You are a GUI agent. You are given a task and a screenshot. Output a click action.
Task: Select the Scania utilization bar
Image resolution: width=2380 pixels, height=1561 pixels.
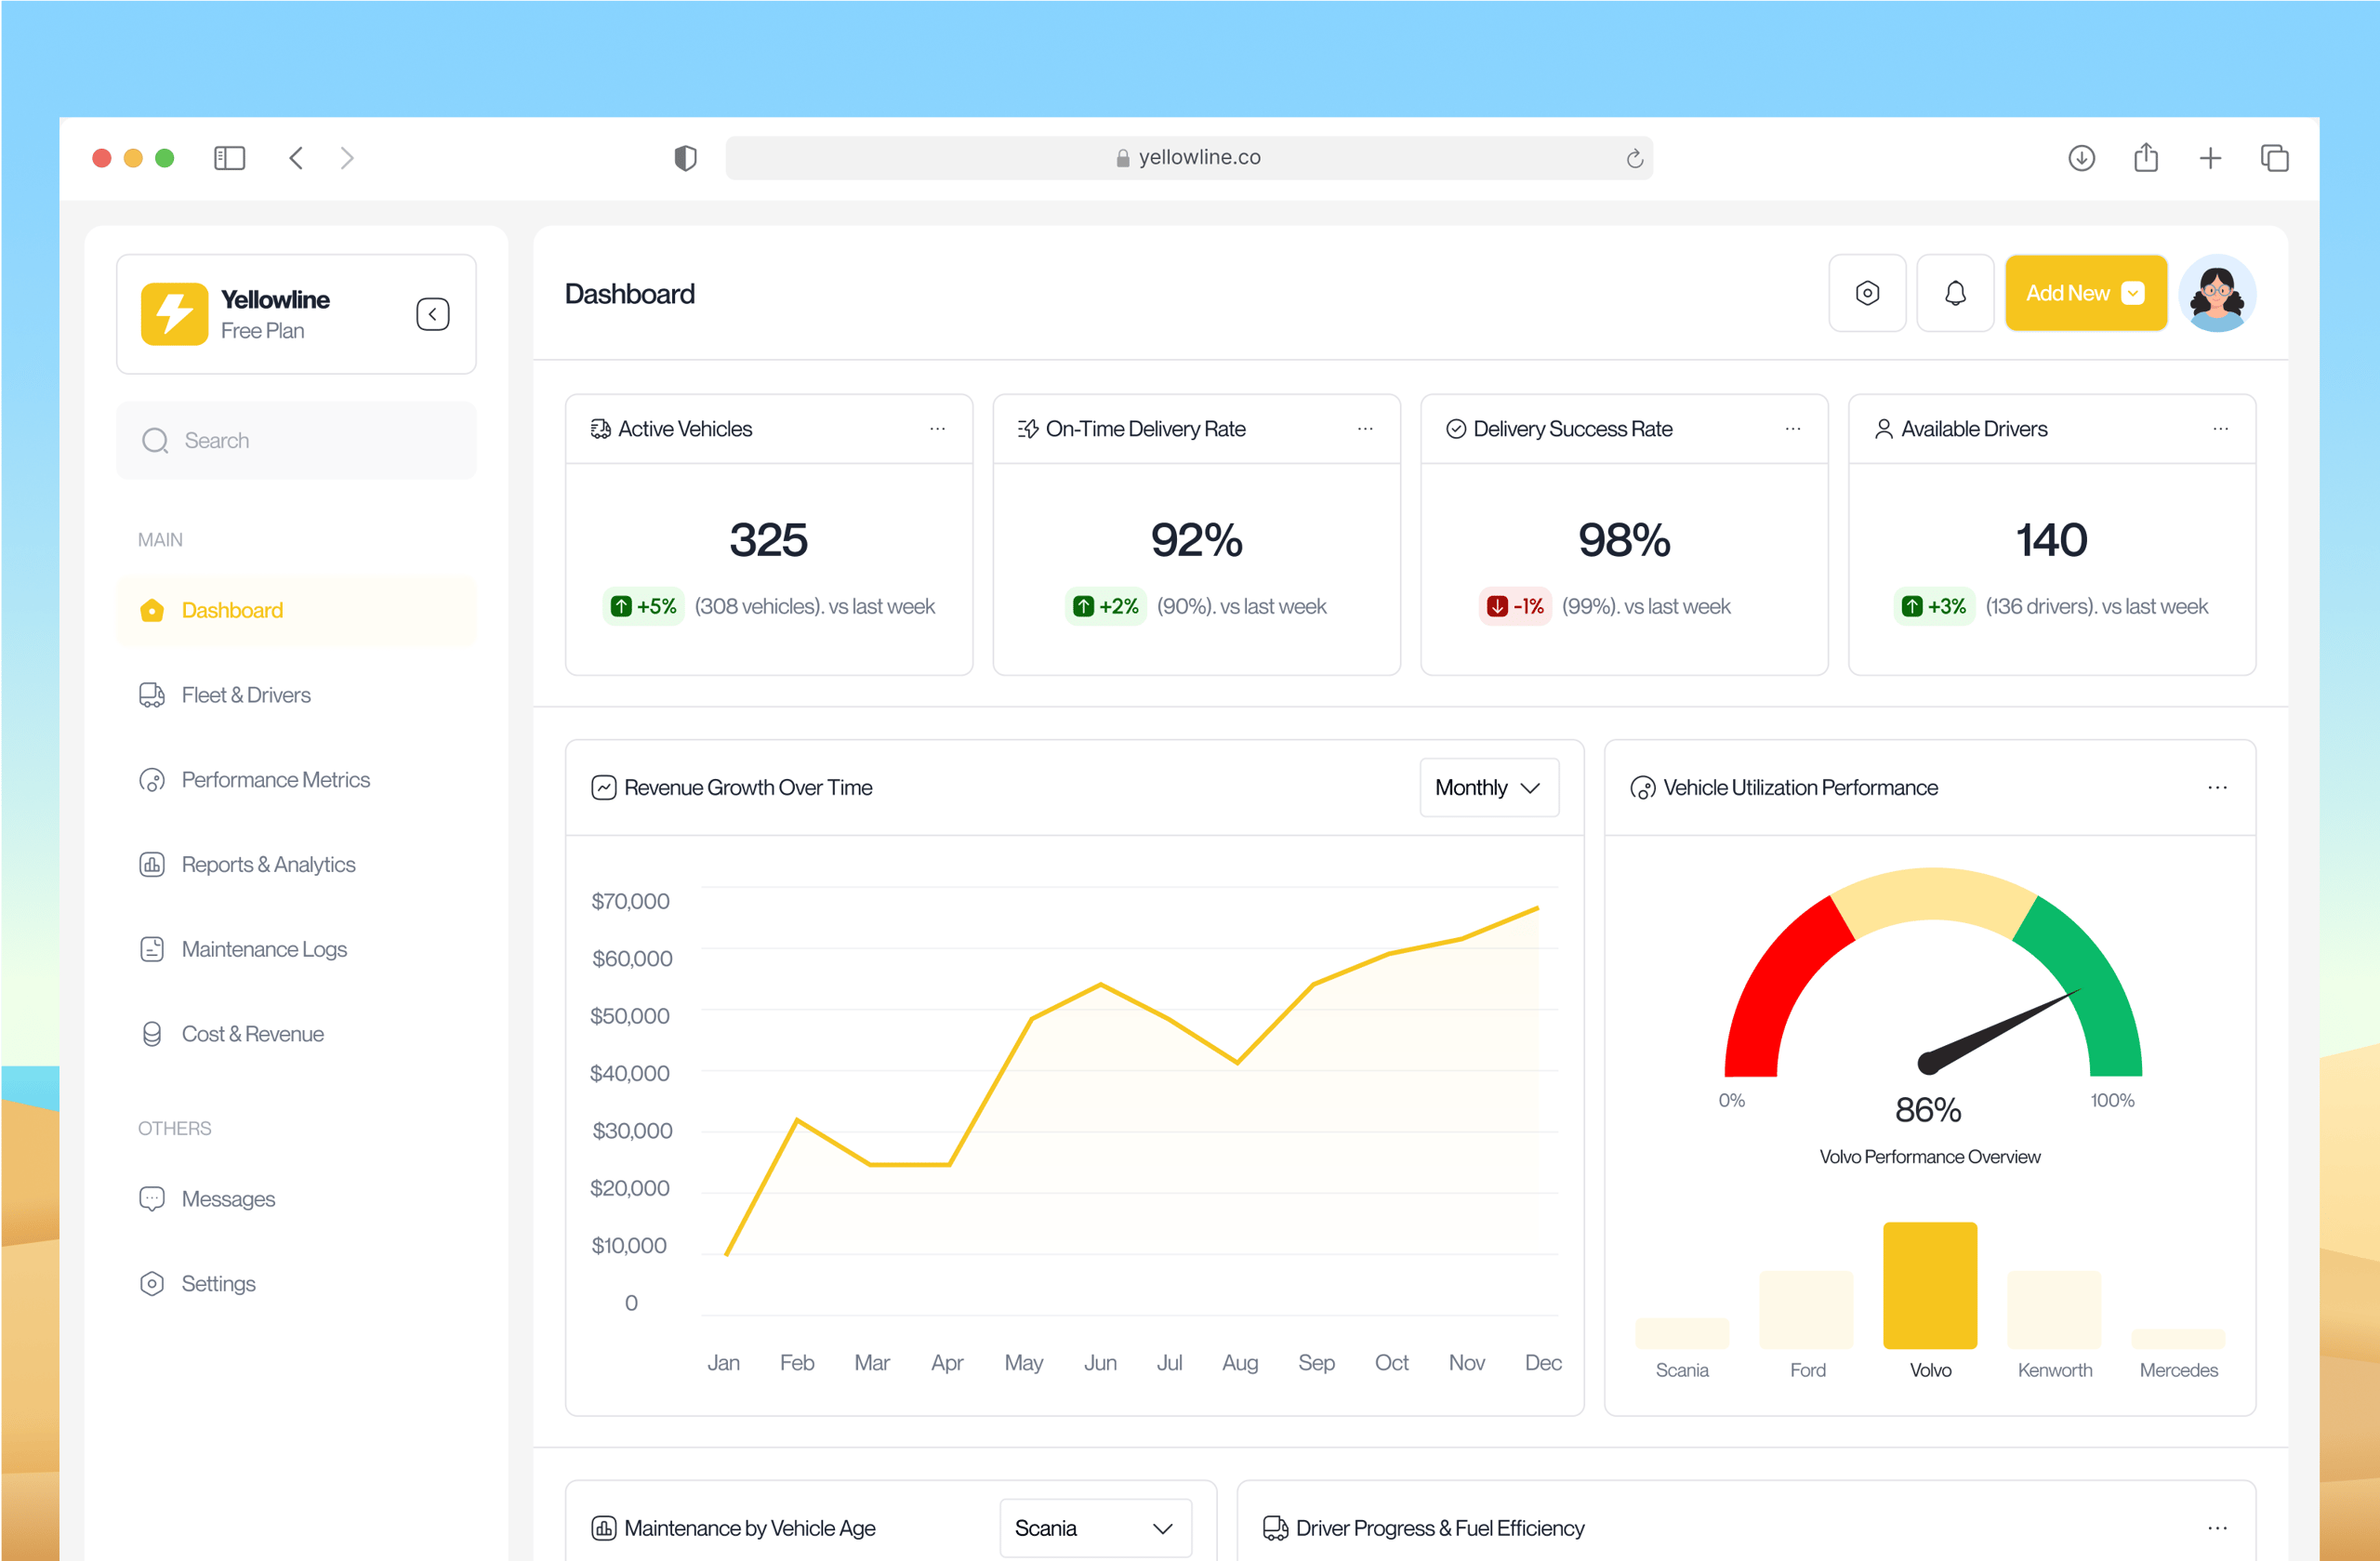[1682, 1333]
